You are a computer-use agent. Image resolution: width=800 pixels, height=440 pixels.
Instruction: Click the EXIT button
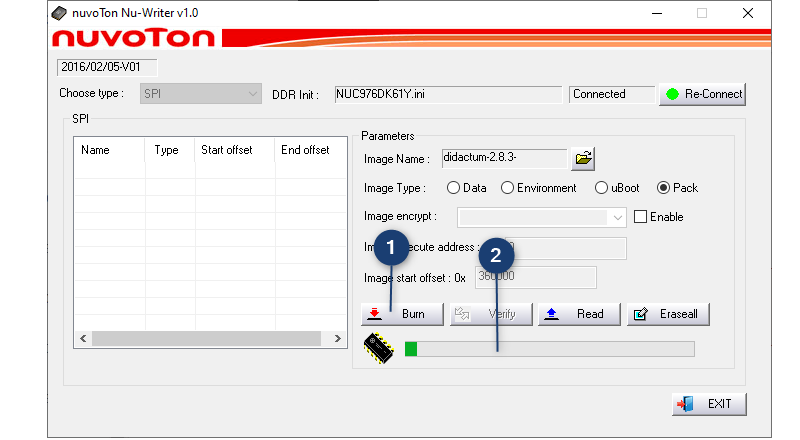point(709,404)
